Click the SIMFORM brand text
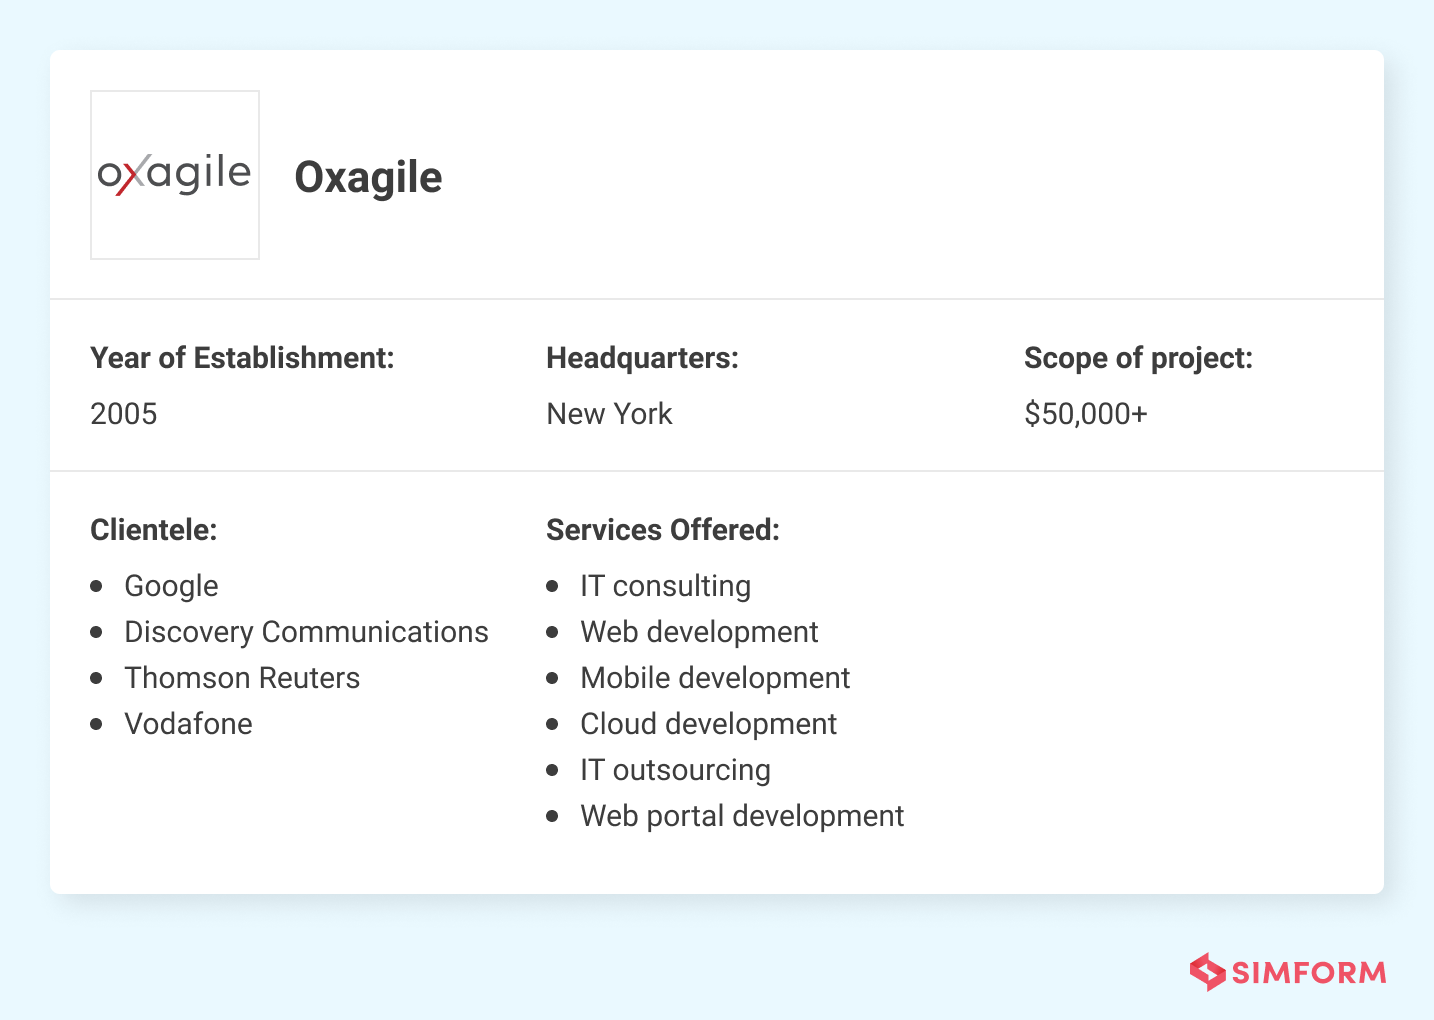Screen dimensions: 1434x1020 1309,973
